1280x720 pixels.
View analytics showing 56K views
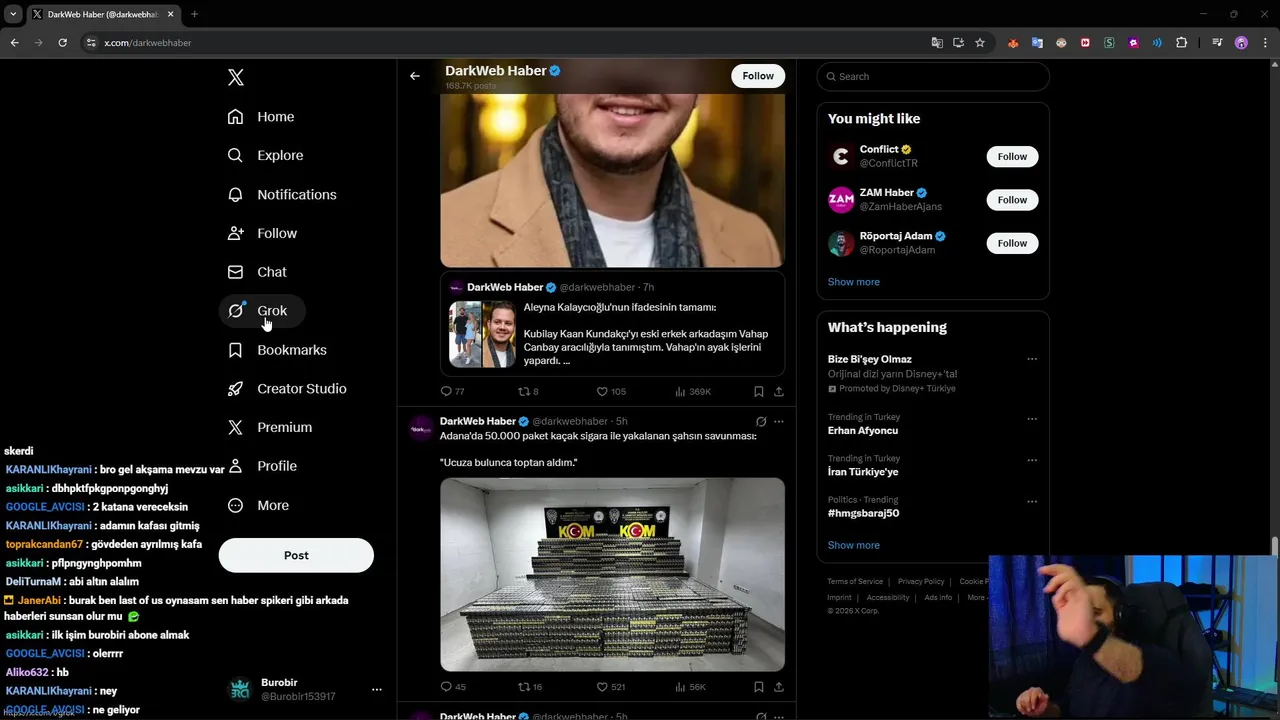tap(691, 687)
